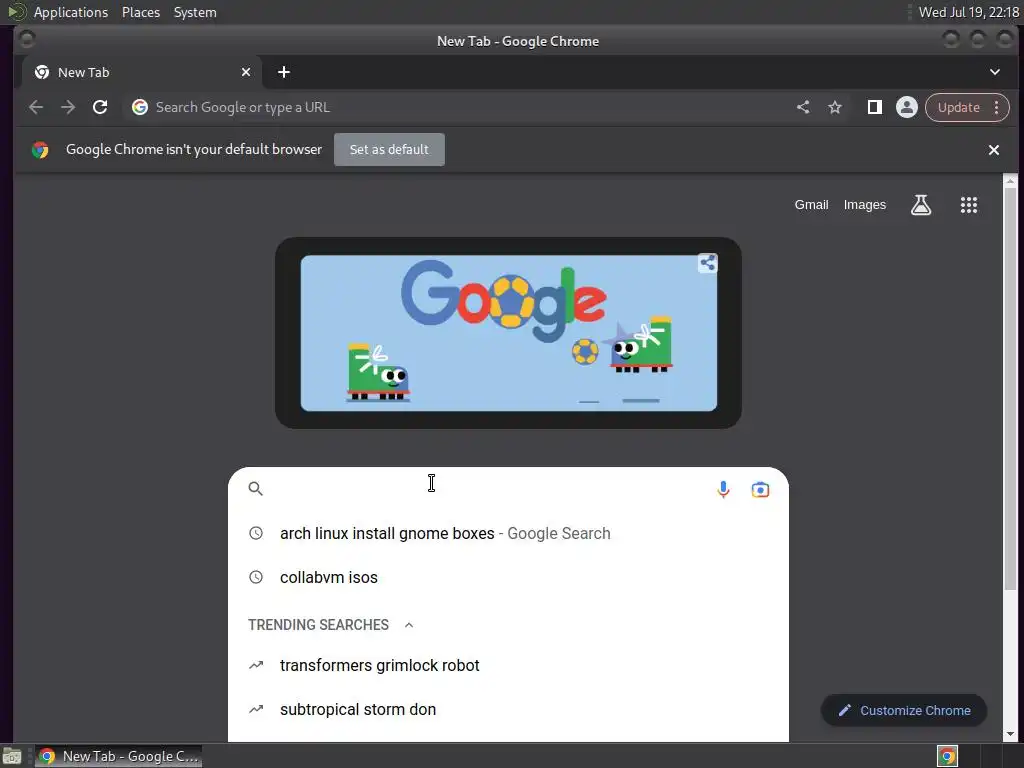The image size is (1024, 768).
Task: Reload the current page
Action: pyautogui.click(x=100, y=107)
